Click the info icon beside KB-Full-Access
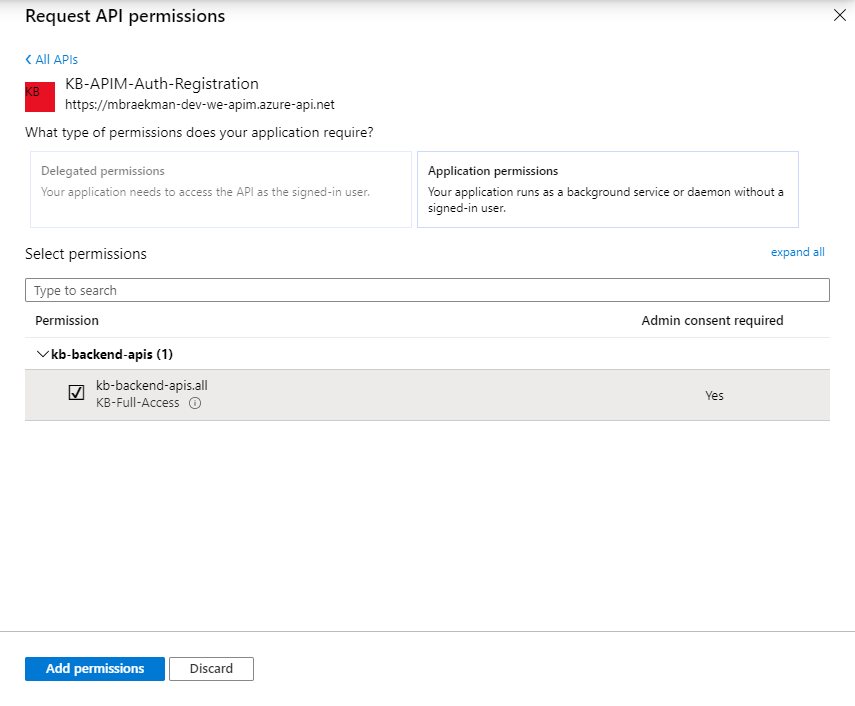 coord(195,403)
